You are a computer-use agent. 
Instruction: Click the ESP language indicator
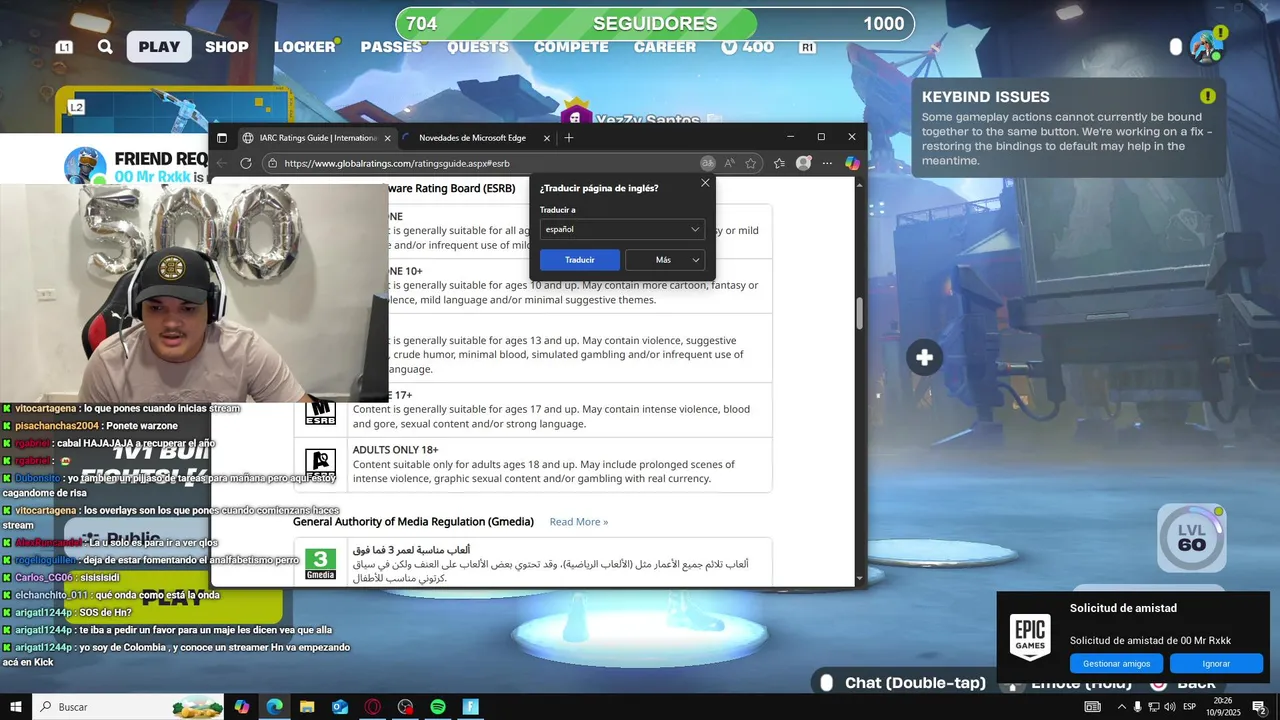pos(1189,707)
